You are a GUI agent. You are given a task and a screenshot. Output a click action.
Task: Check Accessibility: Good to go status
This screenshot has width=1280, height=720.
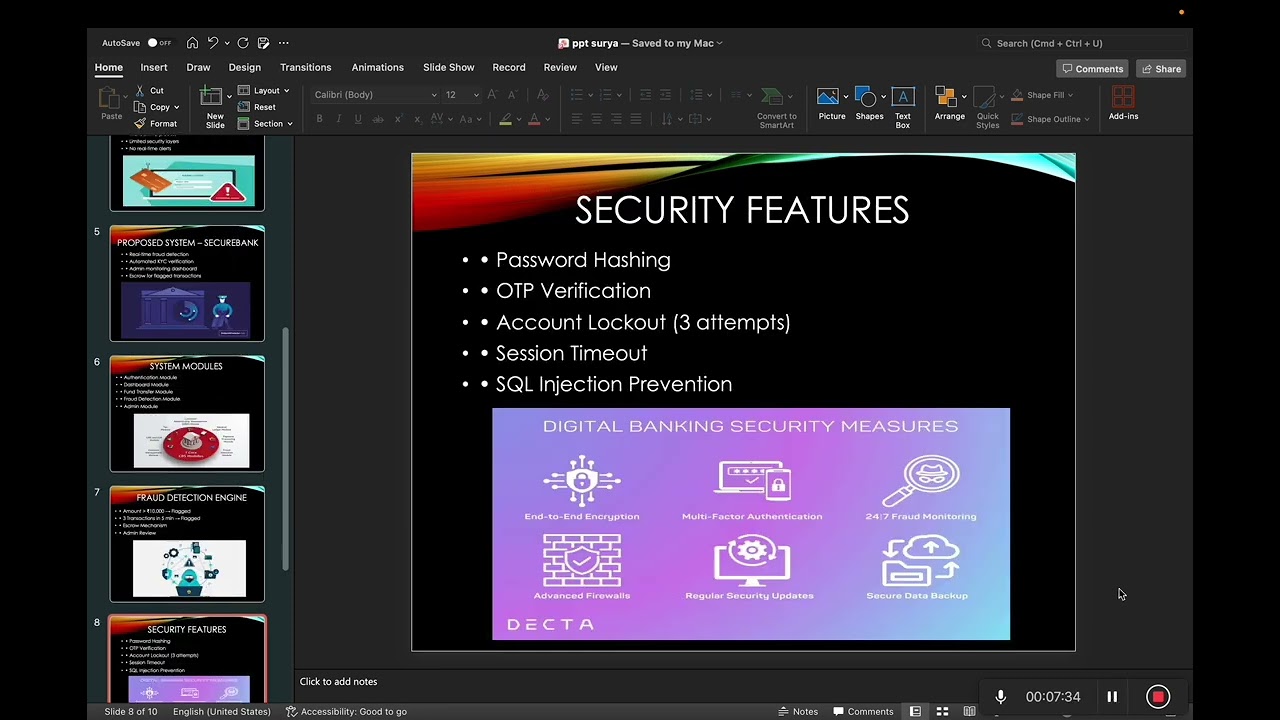pyautogui.click(x=346, y=712)
